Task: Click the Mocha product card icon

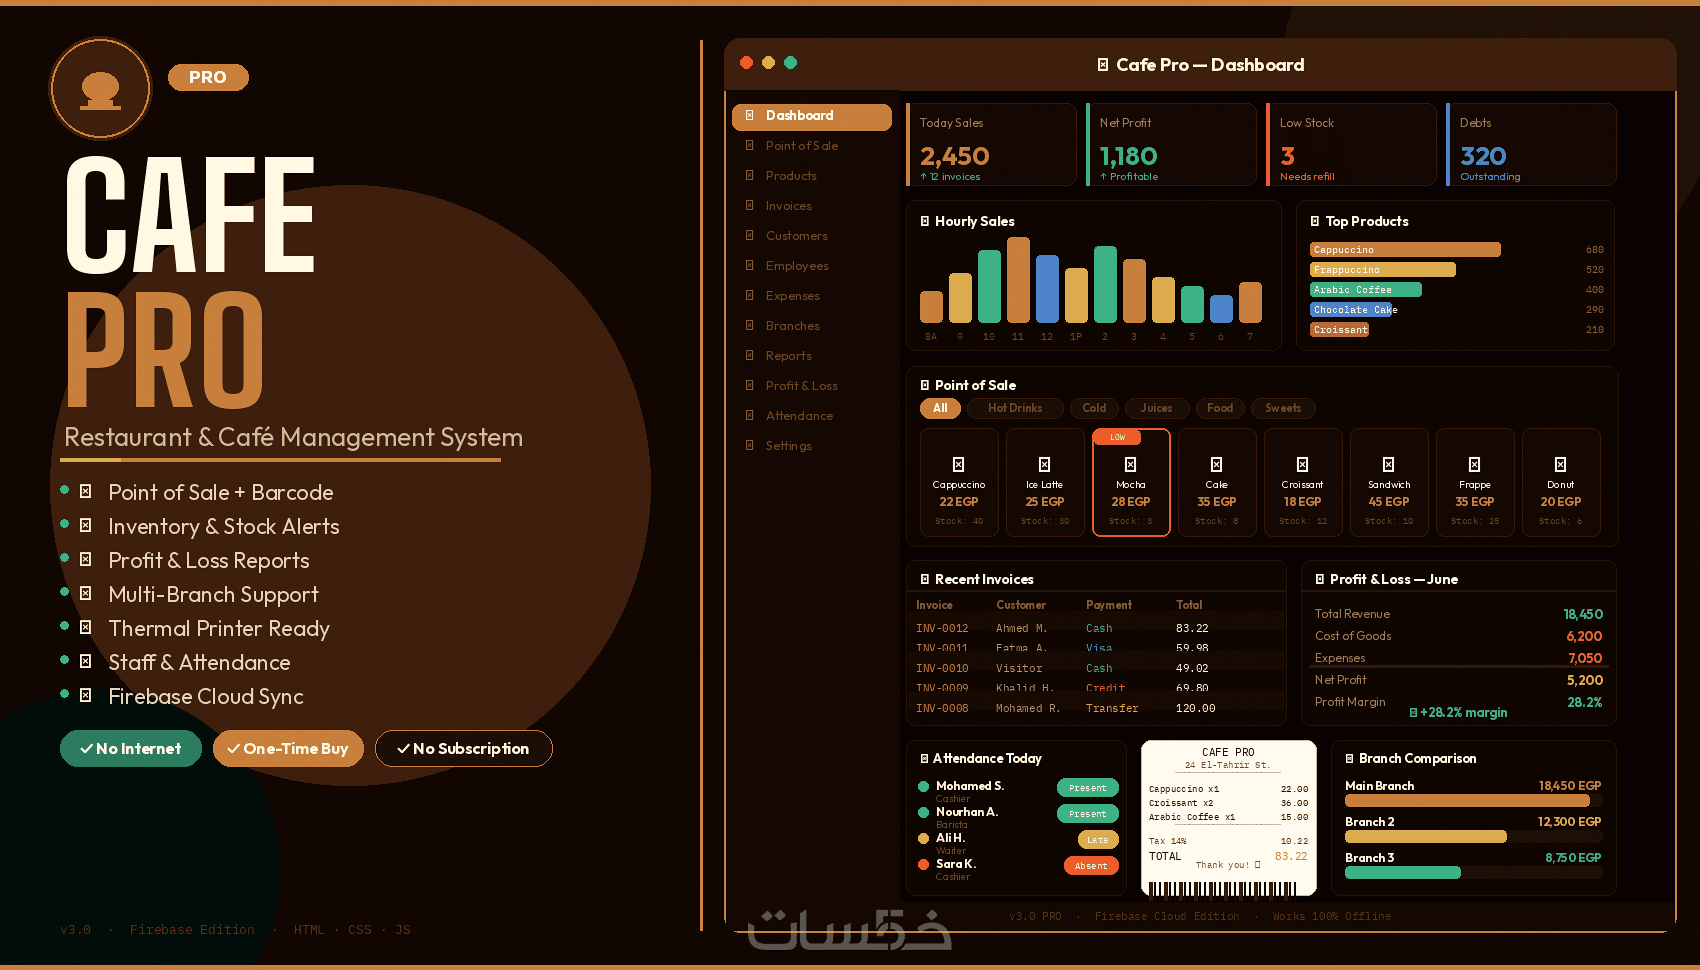Action: pos(1130,464)
